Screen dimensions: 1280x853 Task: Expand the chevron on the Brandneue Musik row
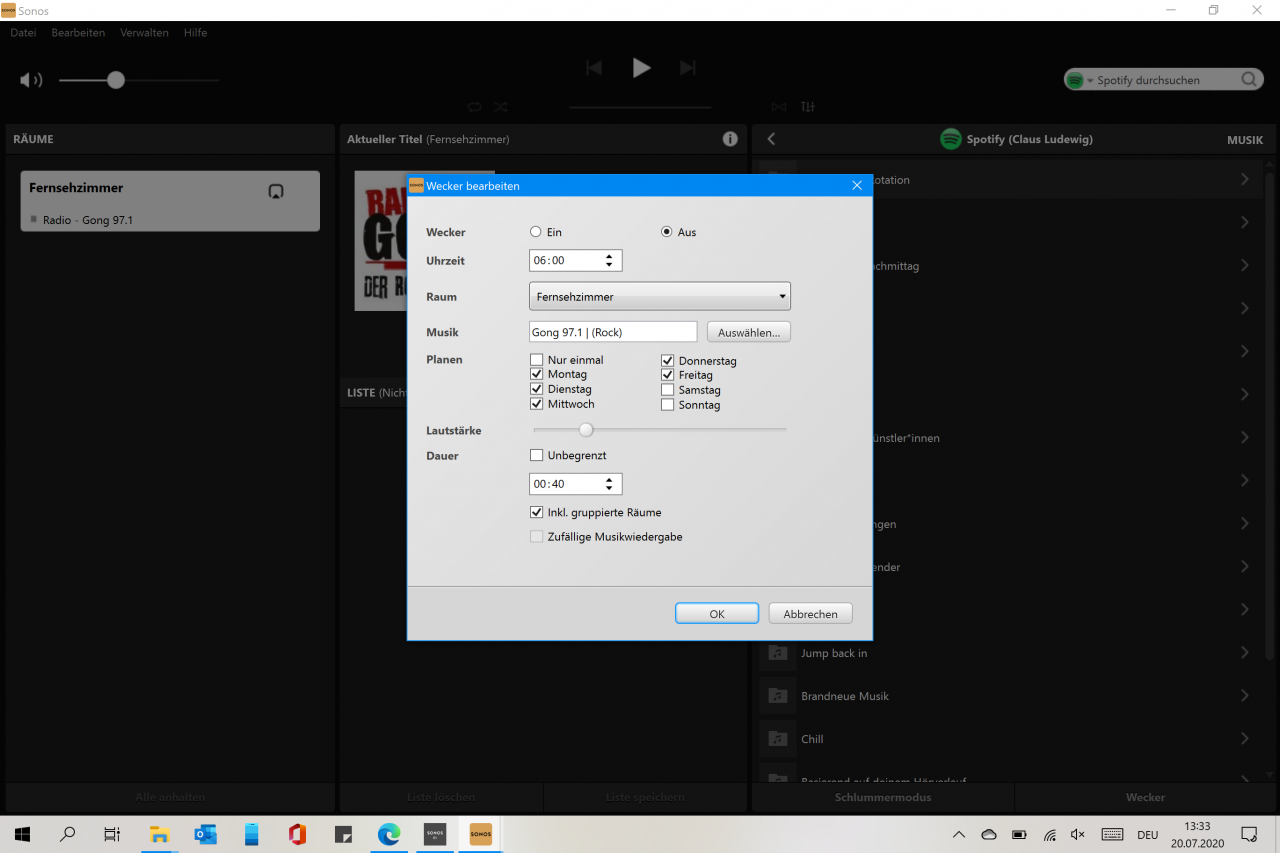[x=1245, y=696]
